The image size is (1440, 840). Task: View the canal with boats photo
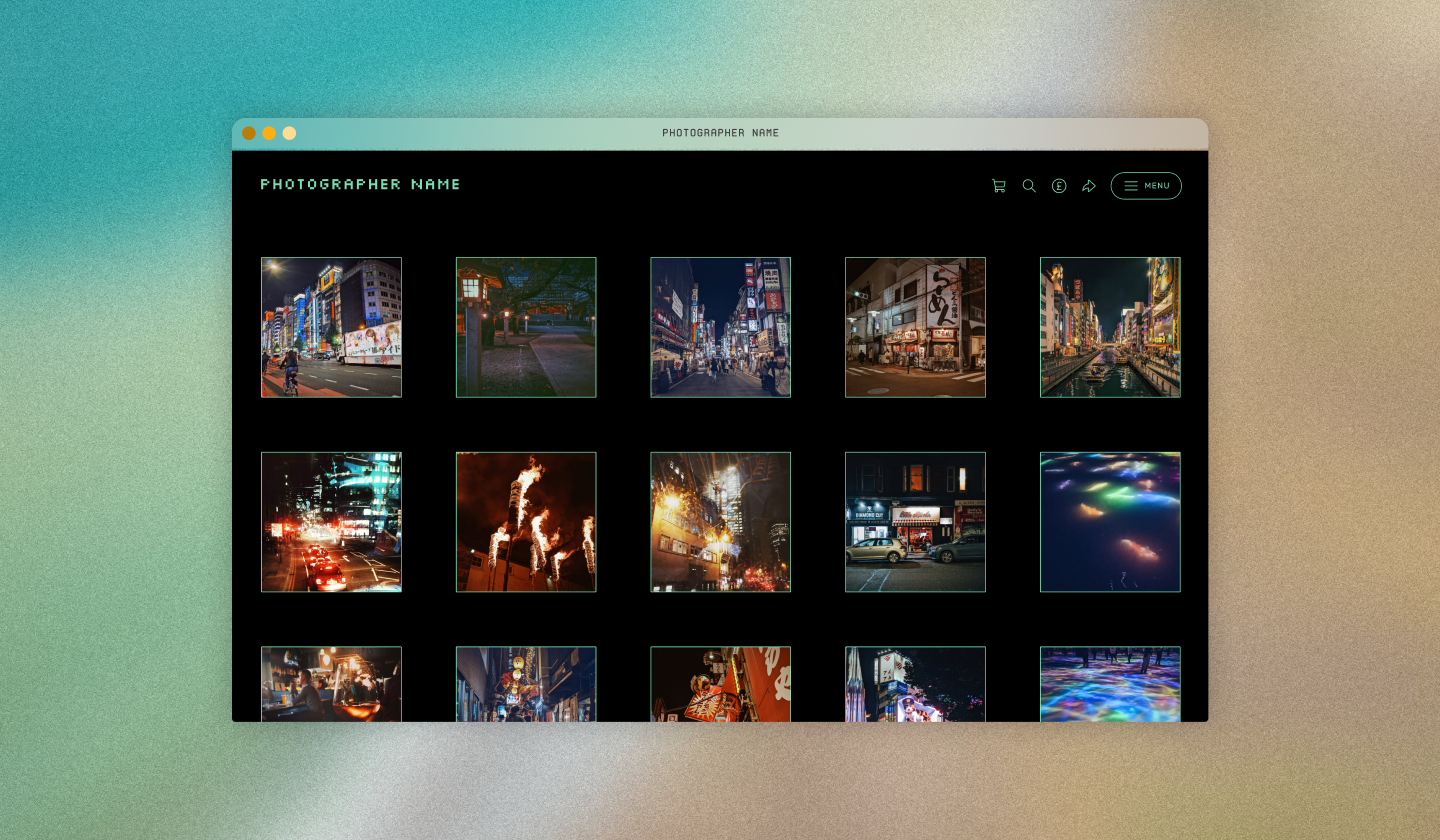(1110, 327)
